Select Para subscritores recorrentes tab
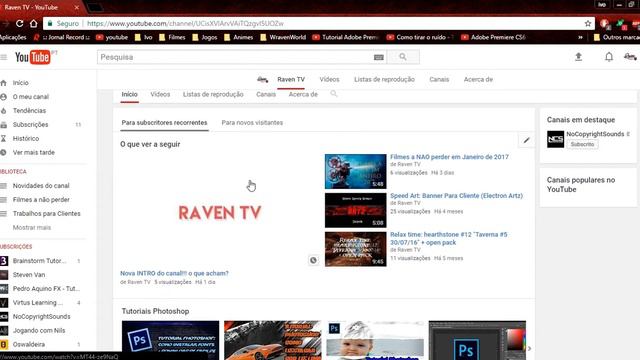 164,122
